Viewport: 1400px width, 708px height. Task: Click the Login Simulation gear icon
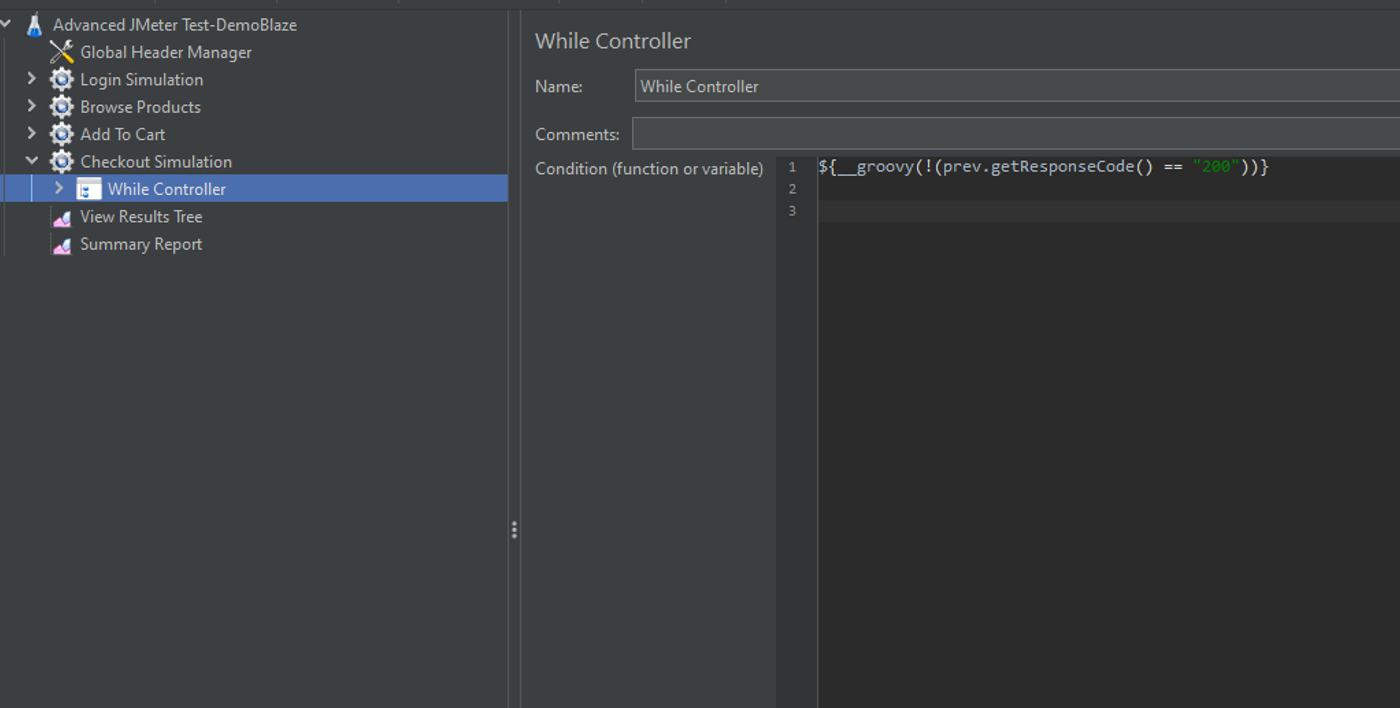[x=62, y=79]
